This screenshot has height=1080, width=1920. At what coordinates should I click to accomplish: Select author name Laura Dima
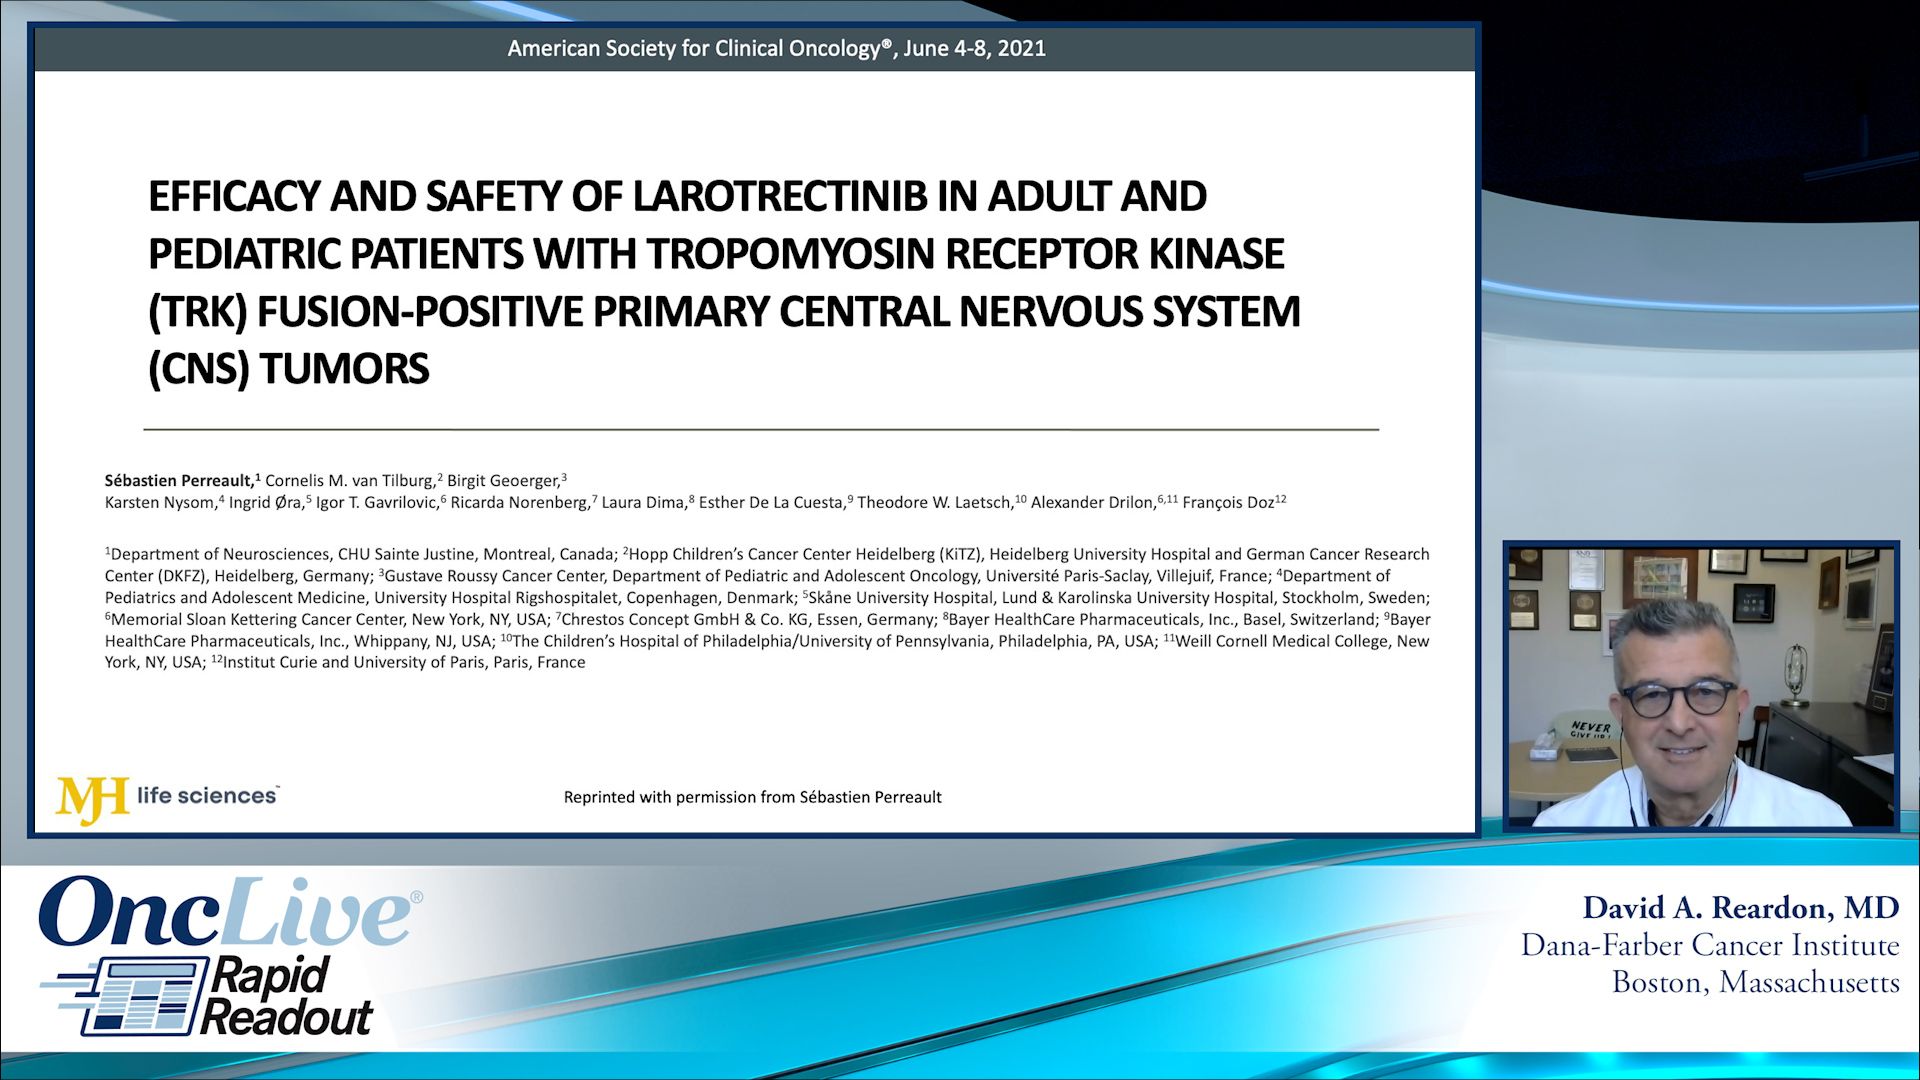[x=644, y=503]
